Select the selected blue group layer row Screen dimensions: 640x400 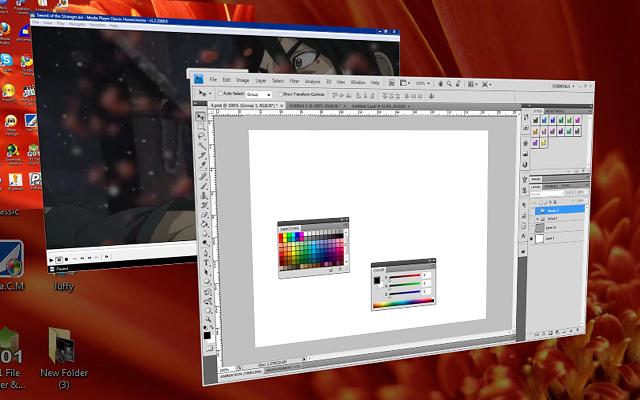560,211
